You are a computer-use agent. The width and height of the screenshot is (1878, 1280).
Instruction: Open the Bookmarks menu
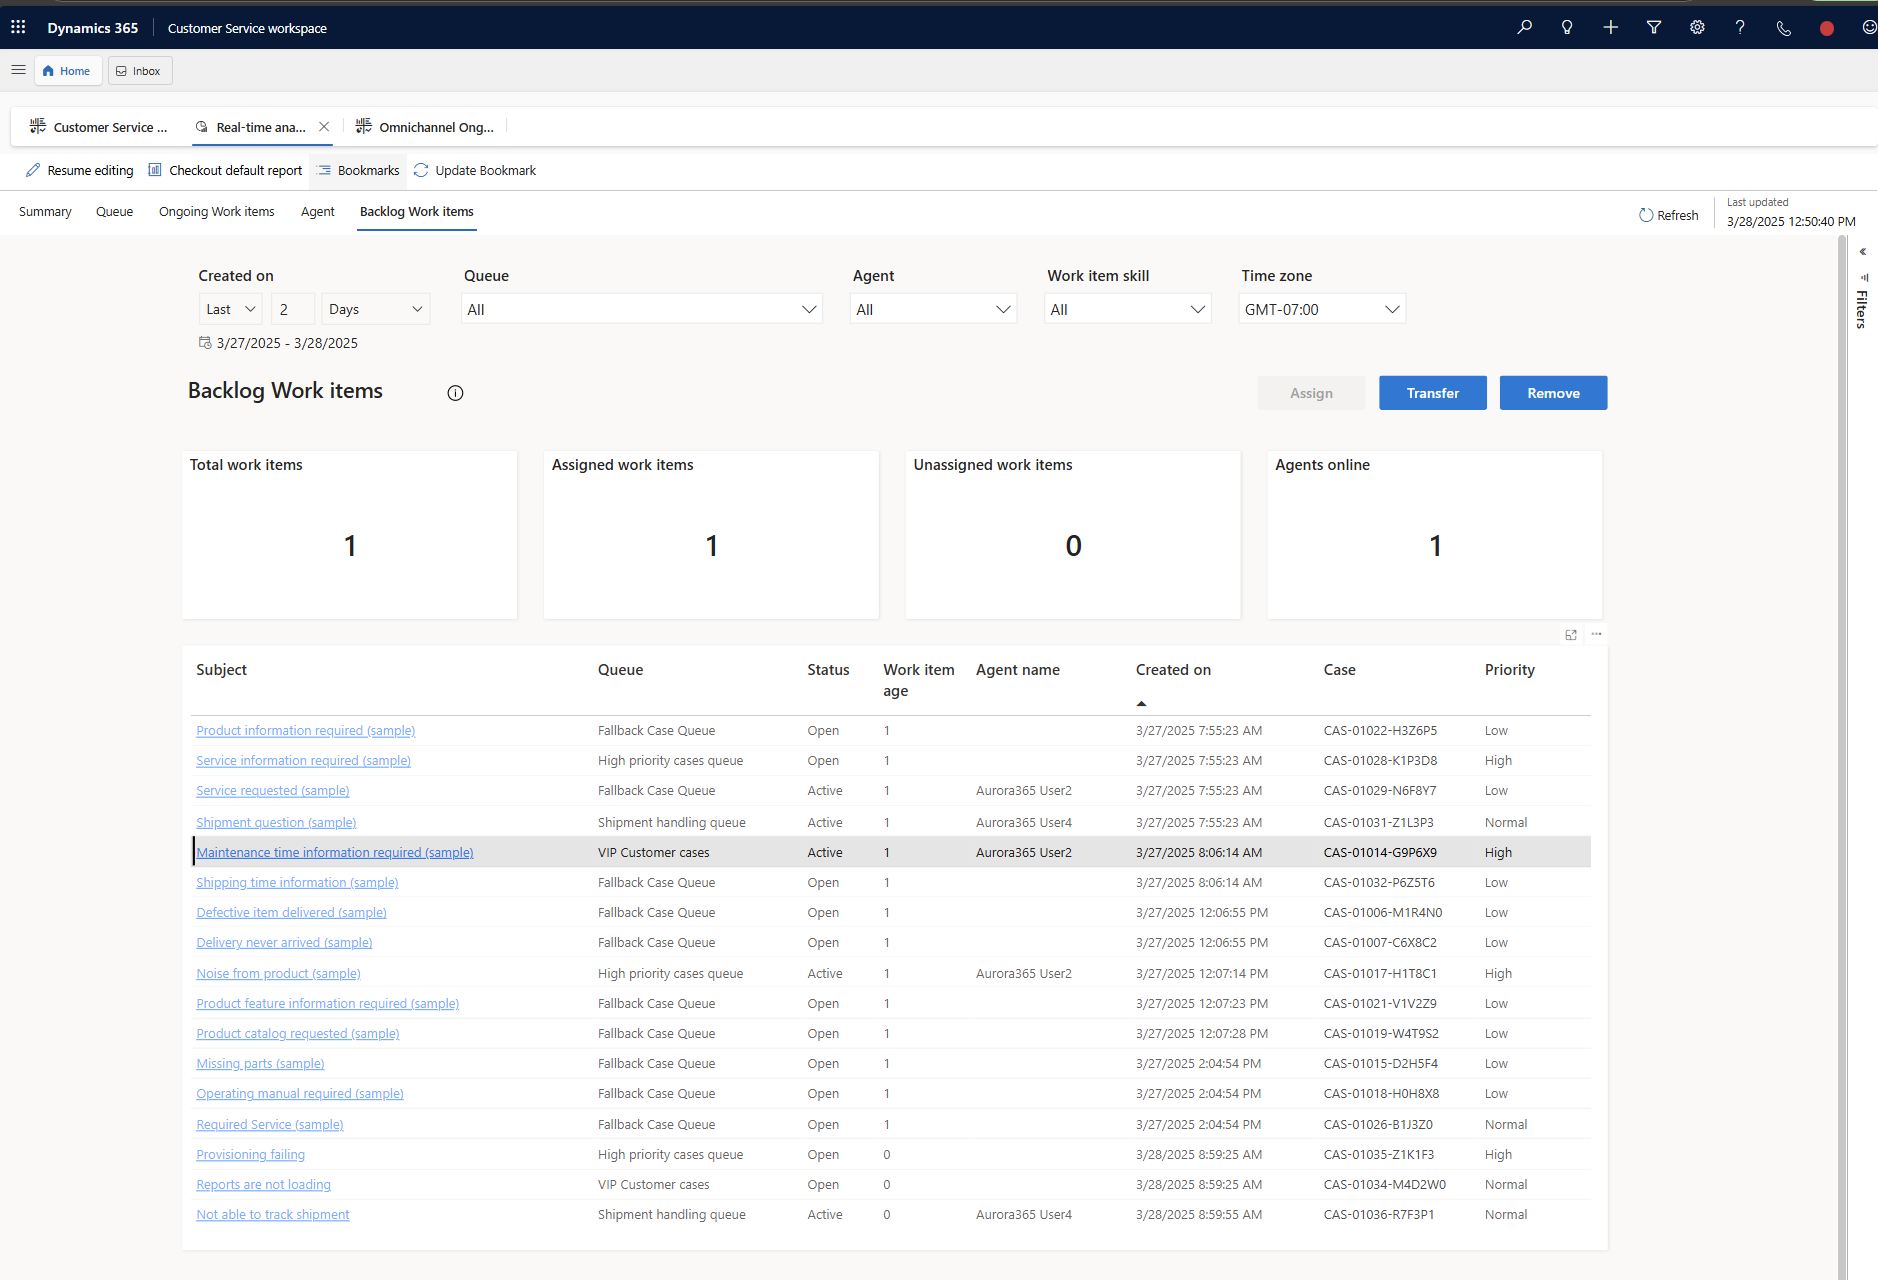(358, 170)
